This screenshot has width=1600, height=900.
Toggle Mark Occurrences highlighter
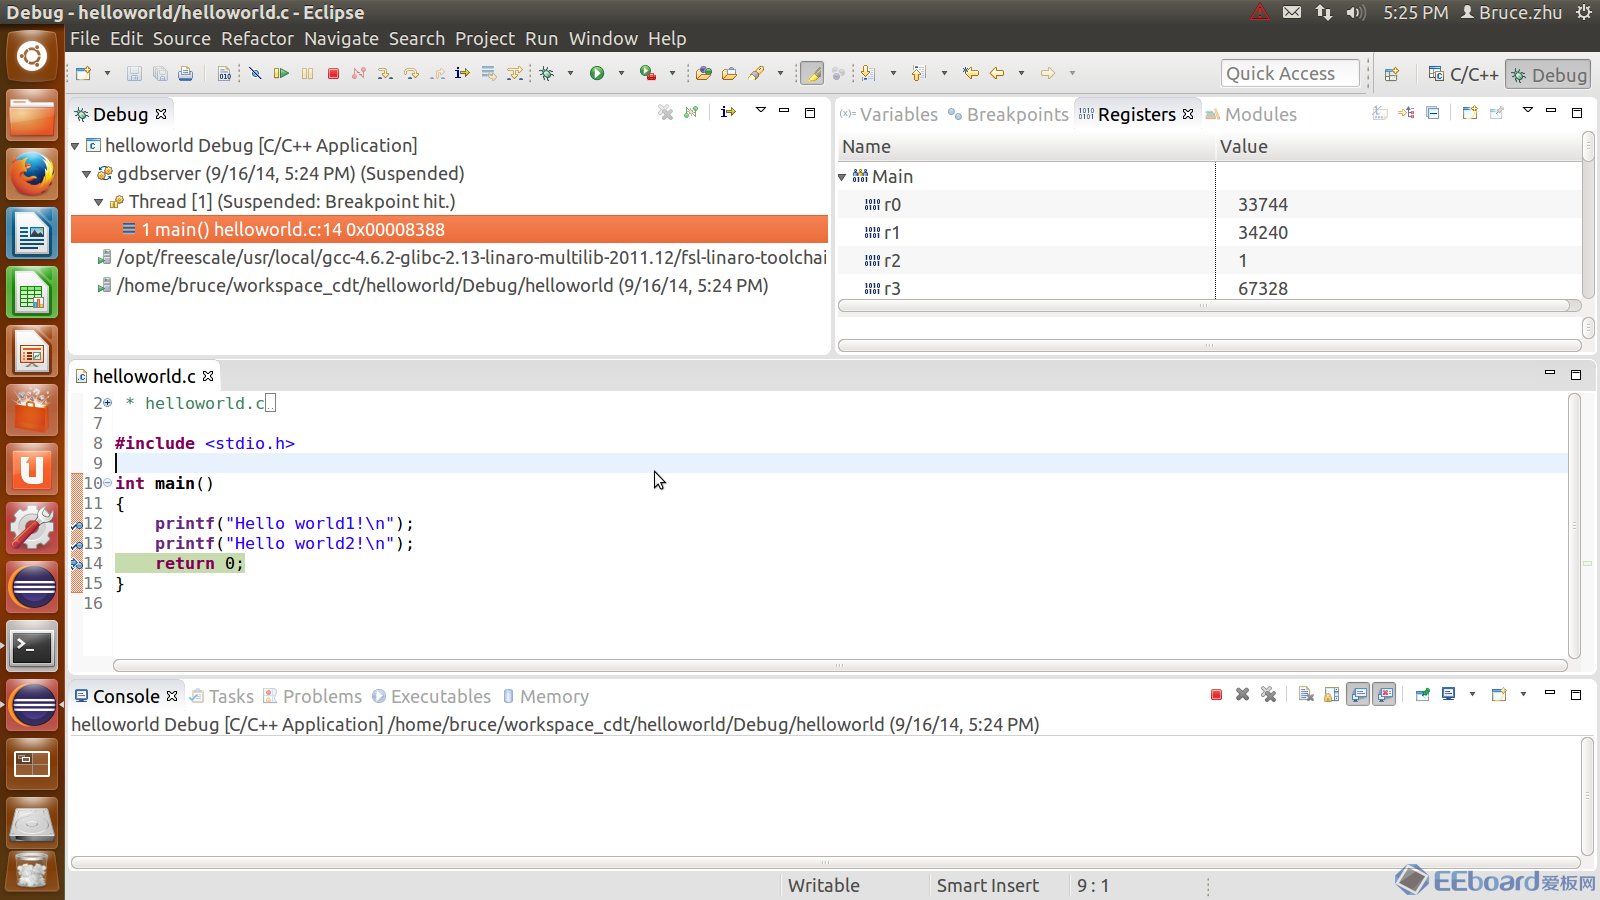point(812,73)
